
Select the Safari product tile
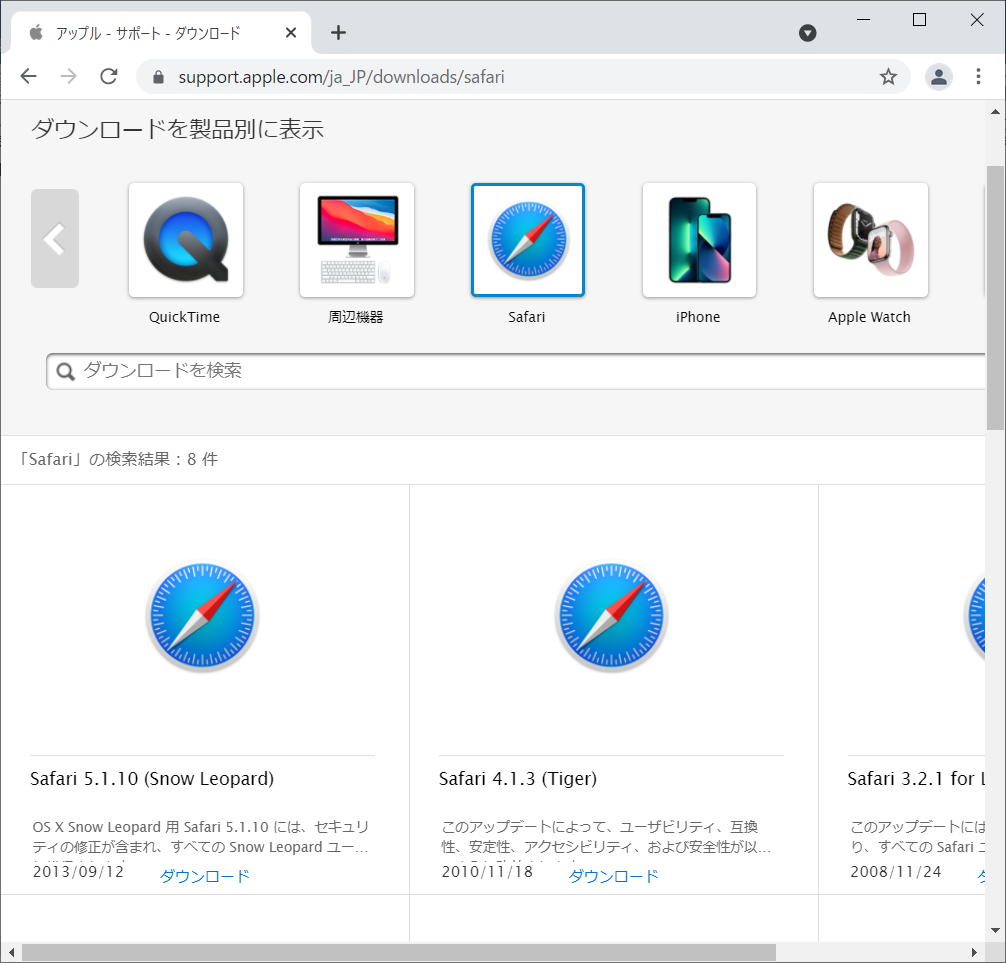click(x=527, y=240)
